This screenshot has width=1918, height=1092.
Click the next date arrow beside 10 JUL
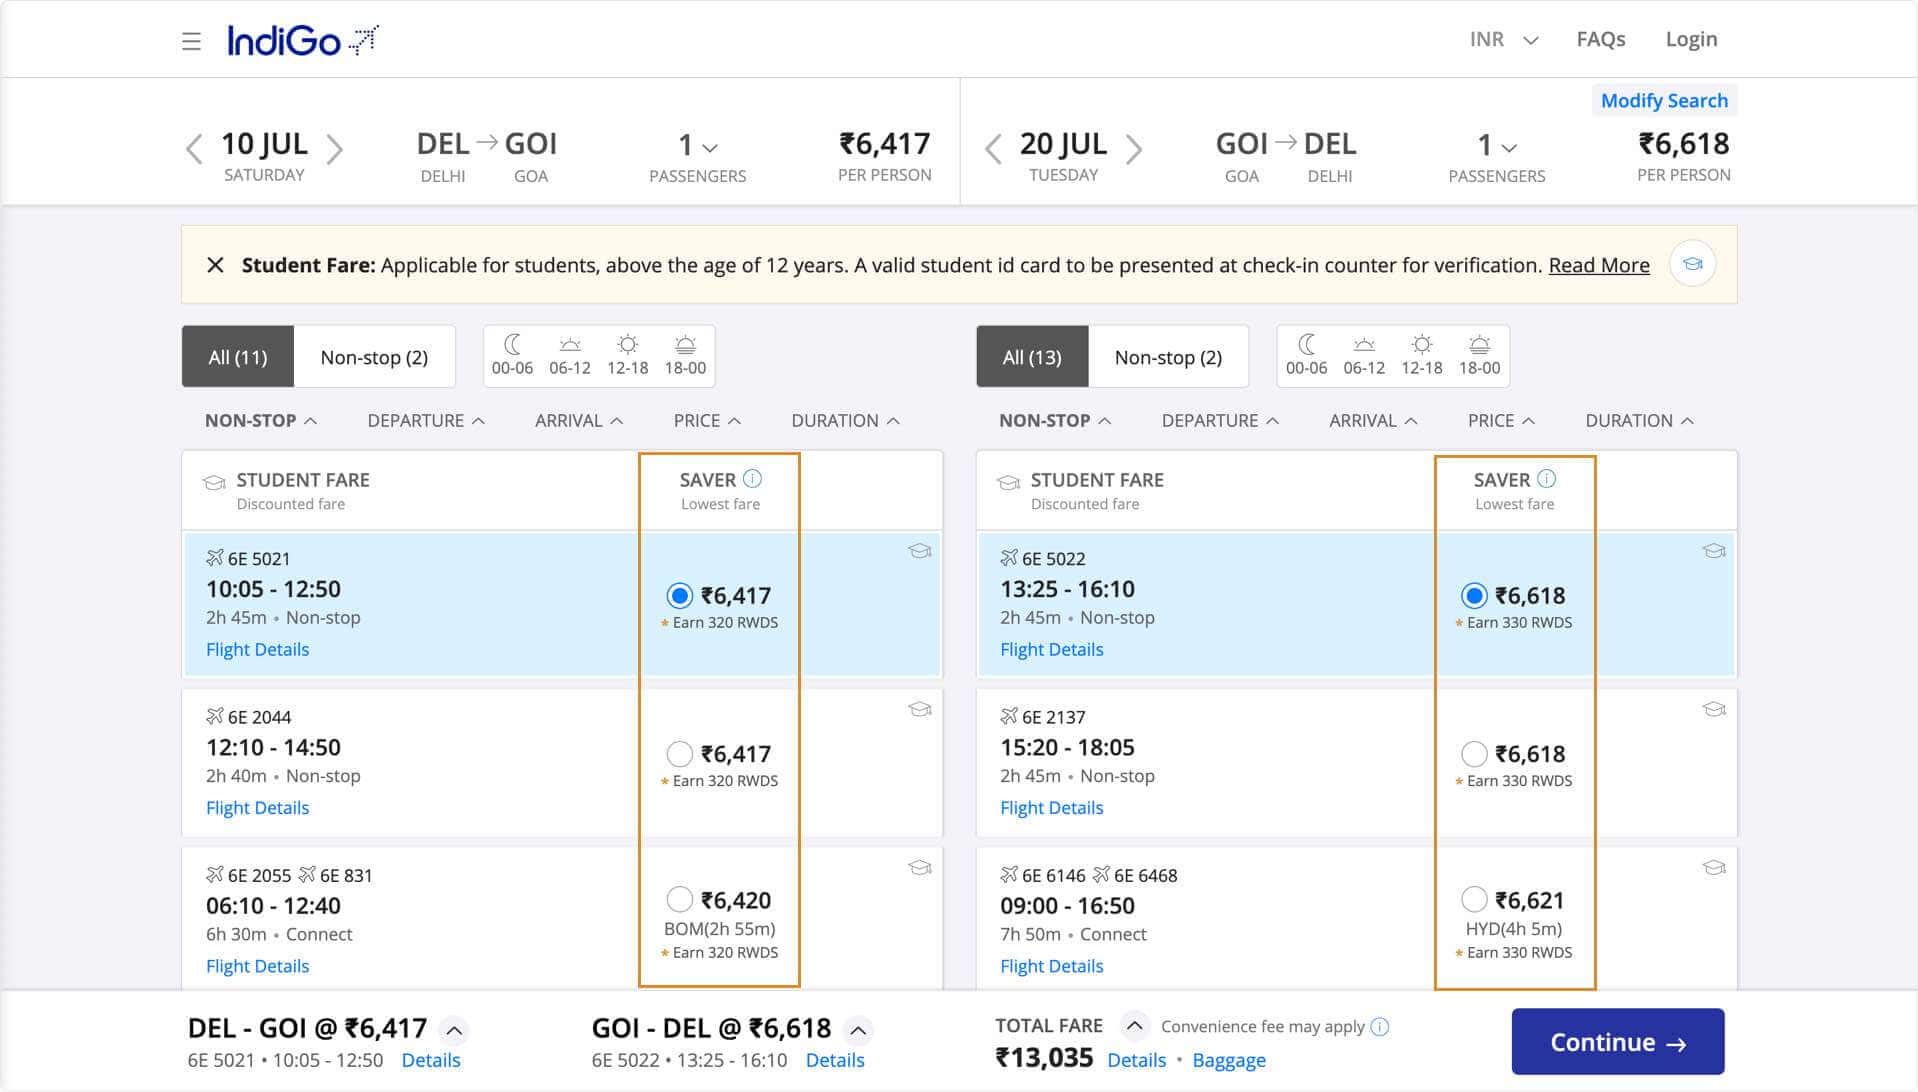point(336,148)
